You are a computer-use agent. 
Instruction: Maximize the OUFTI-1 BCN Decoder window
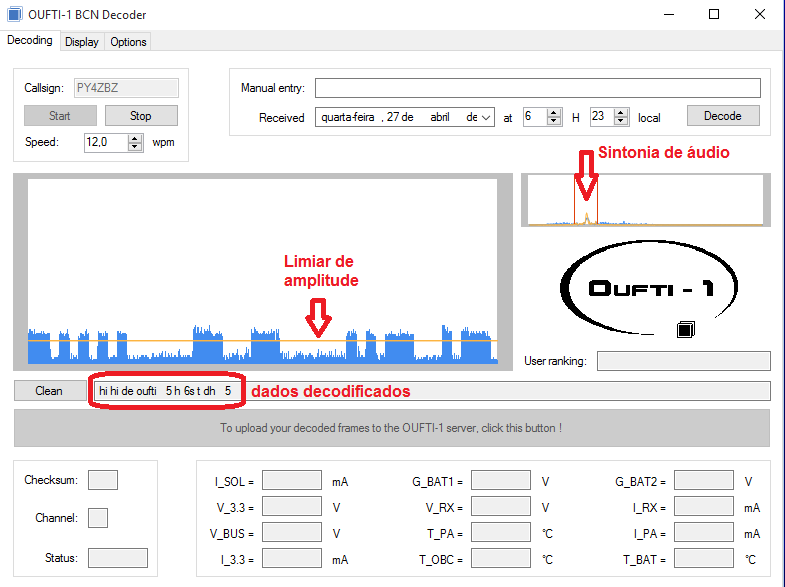714,15
